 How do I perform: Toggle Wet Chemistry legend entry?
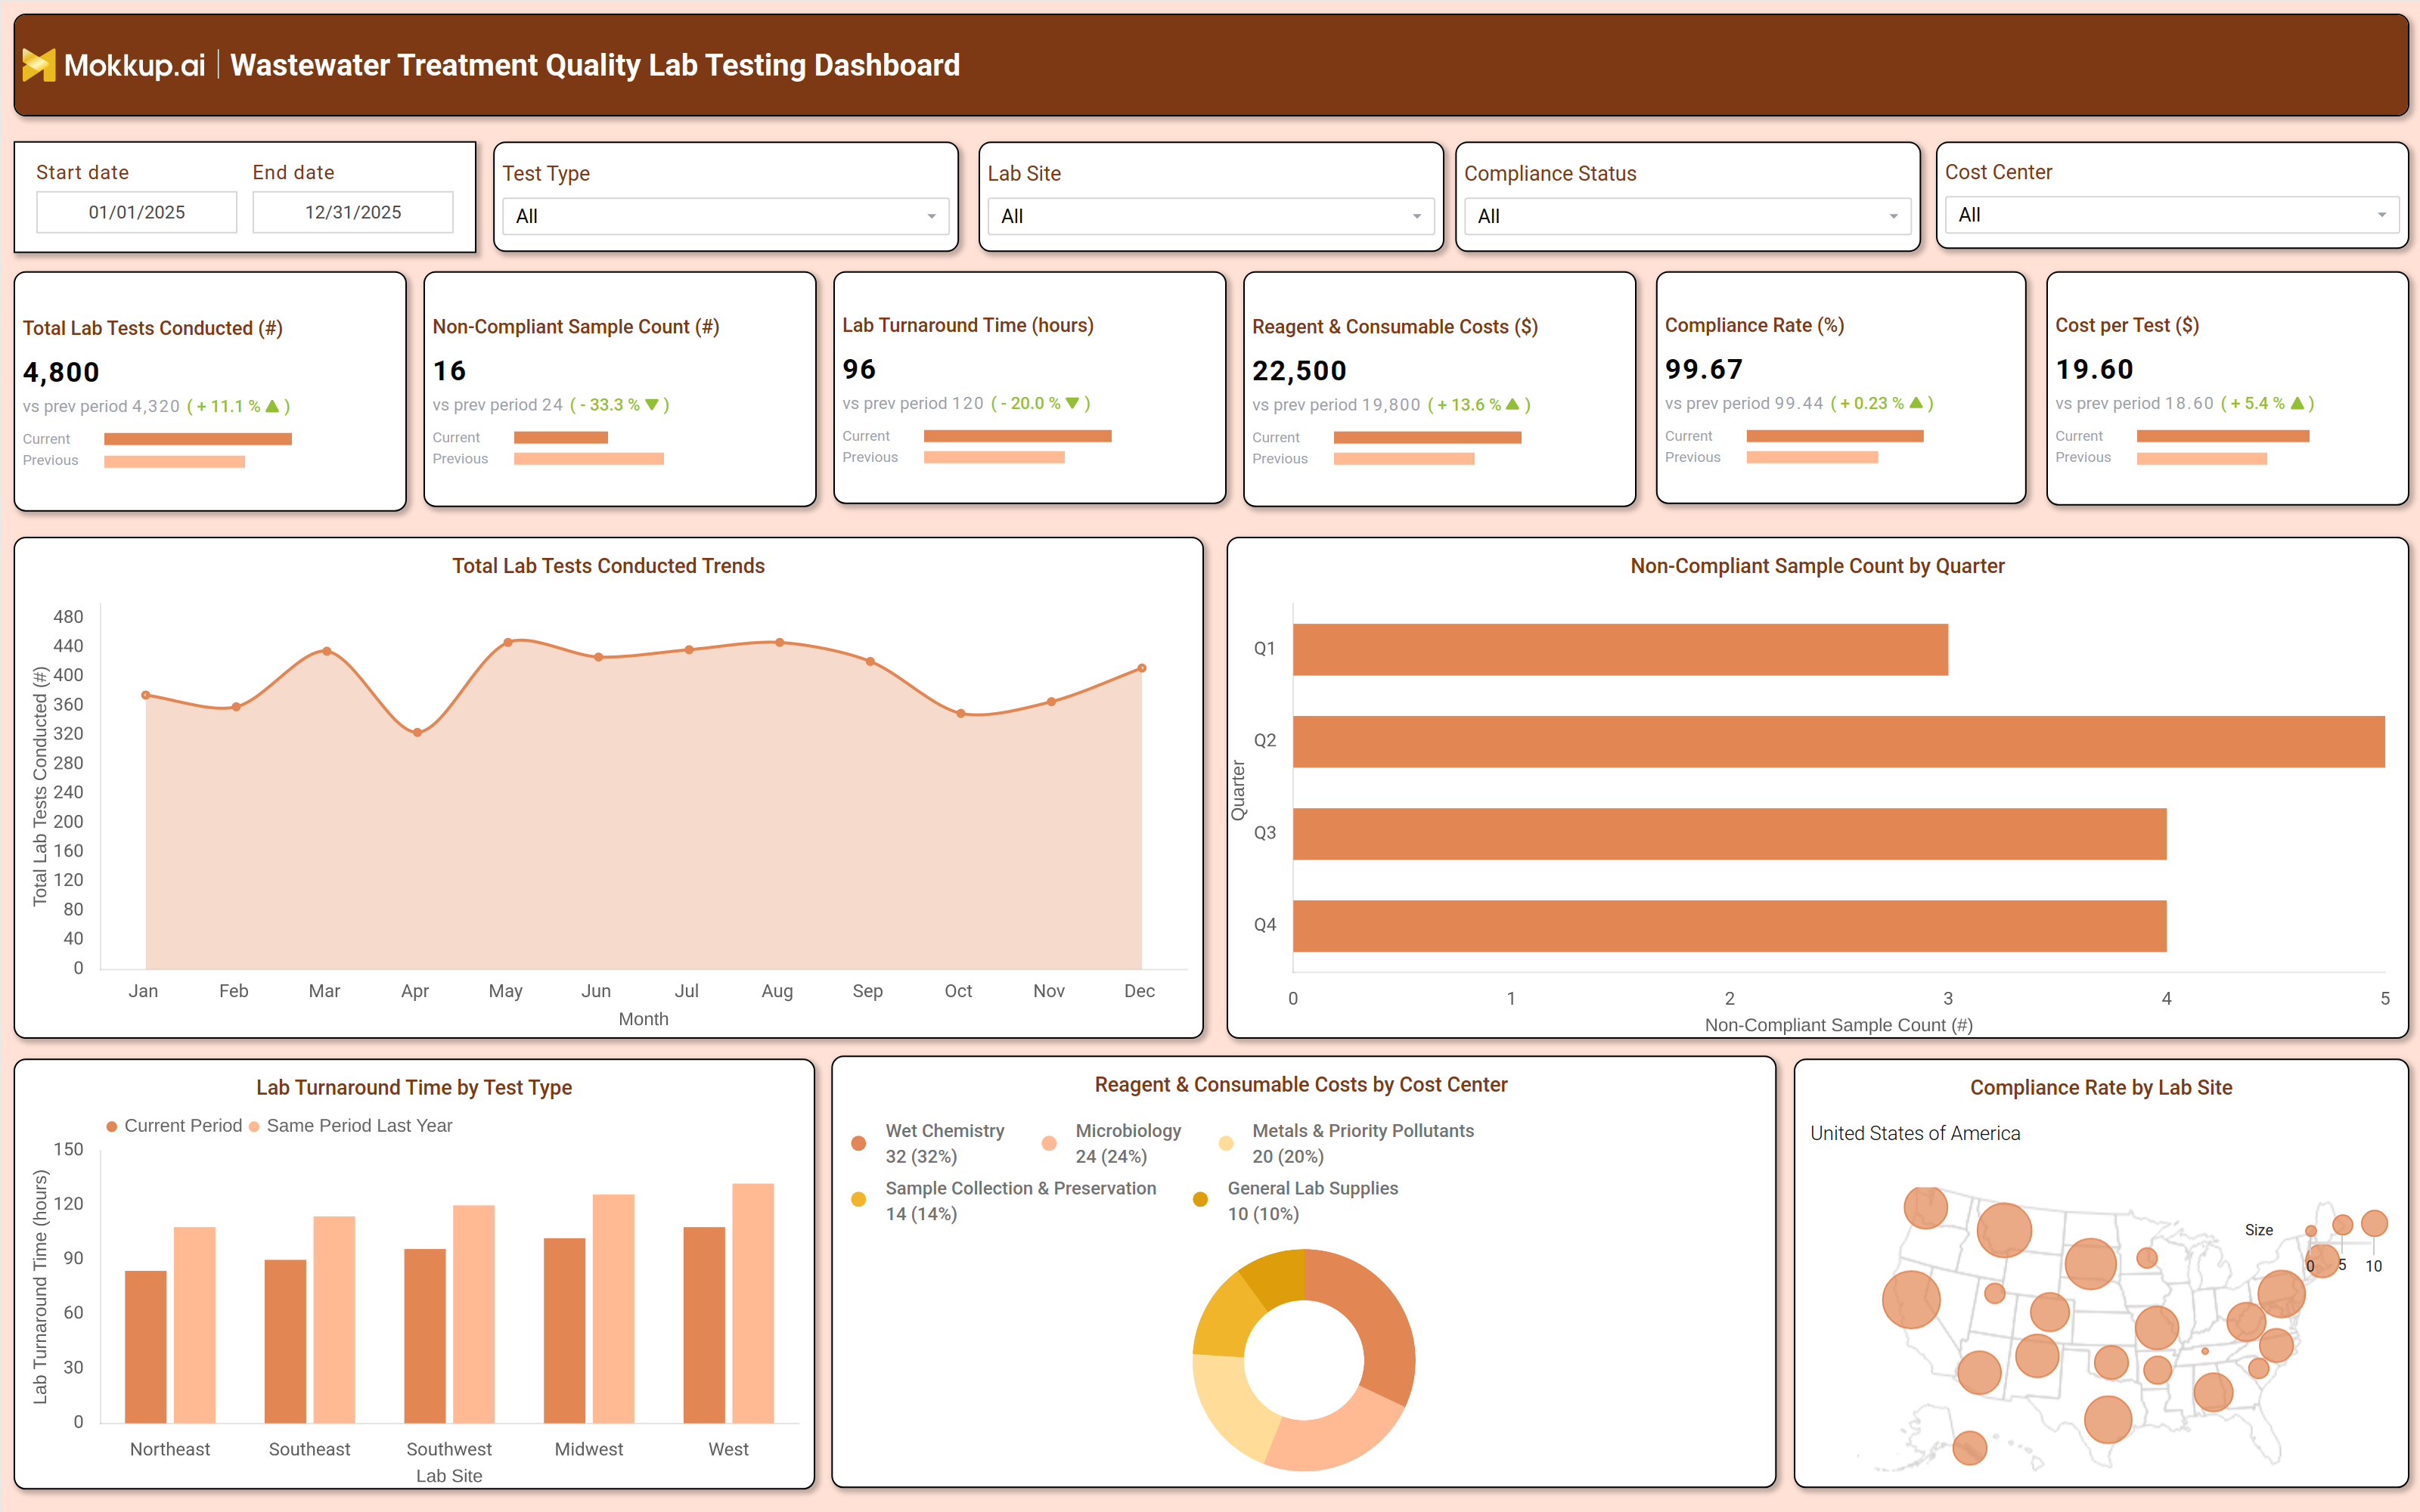coord(929,1143)
